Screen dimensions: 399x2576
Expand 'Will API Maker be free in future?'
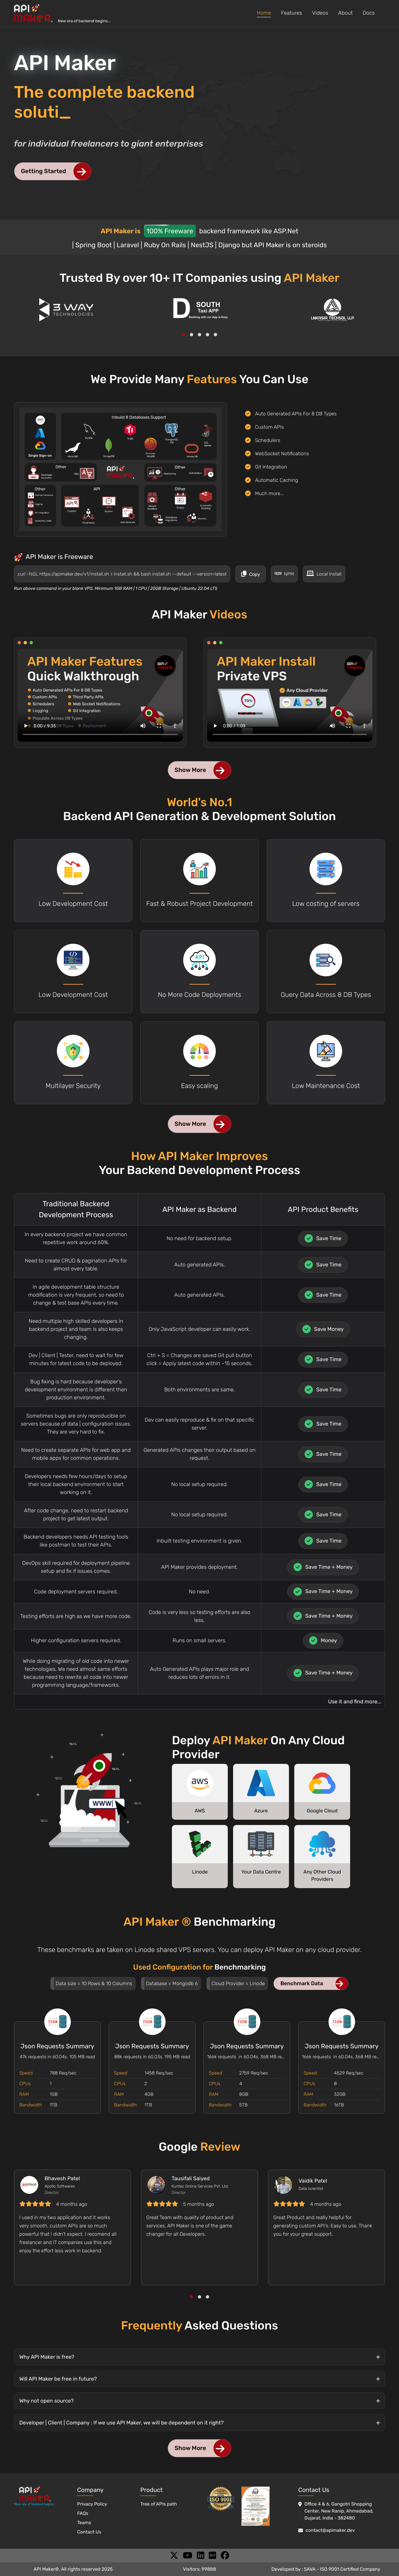click(x=199, y=2379)
